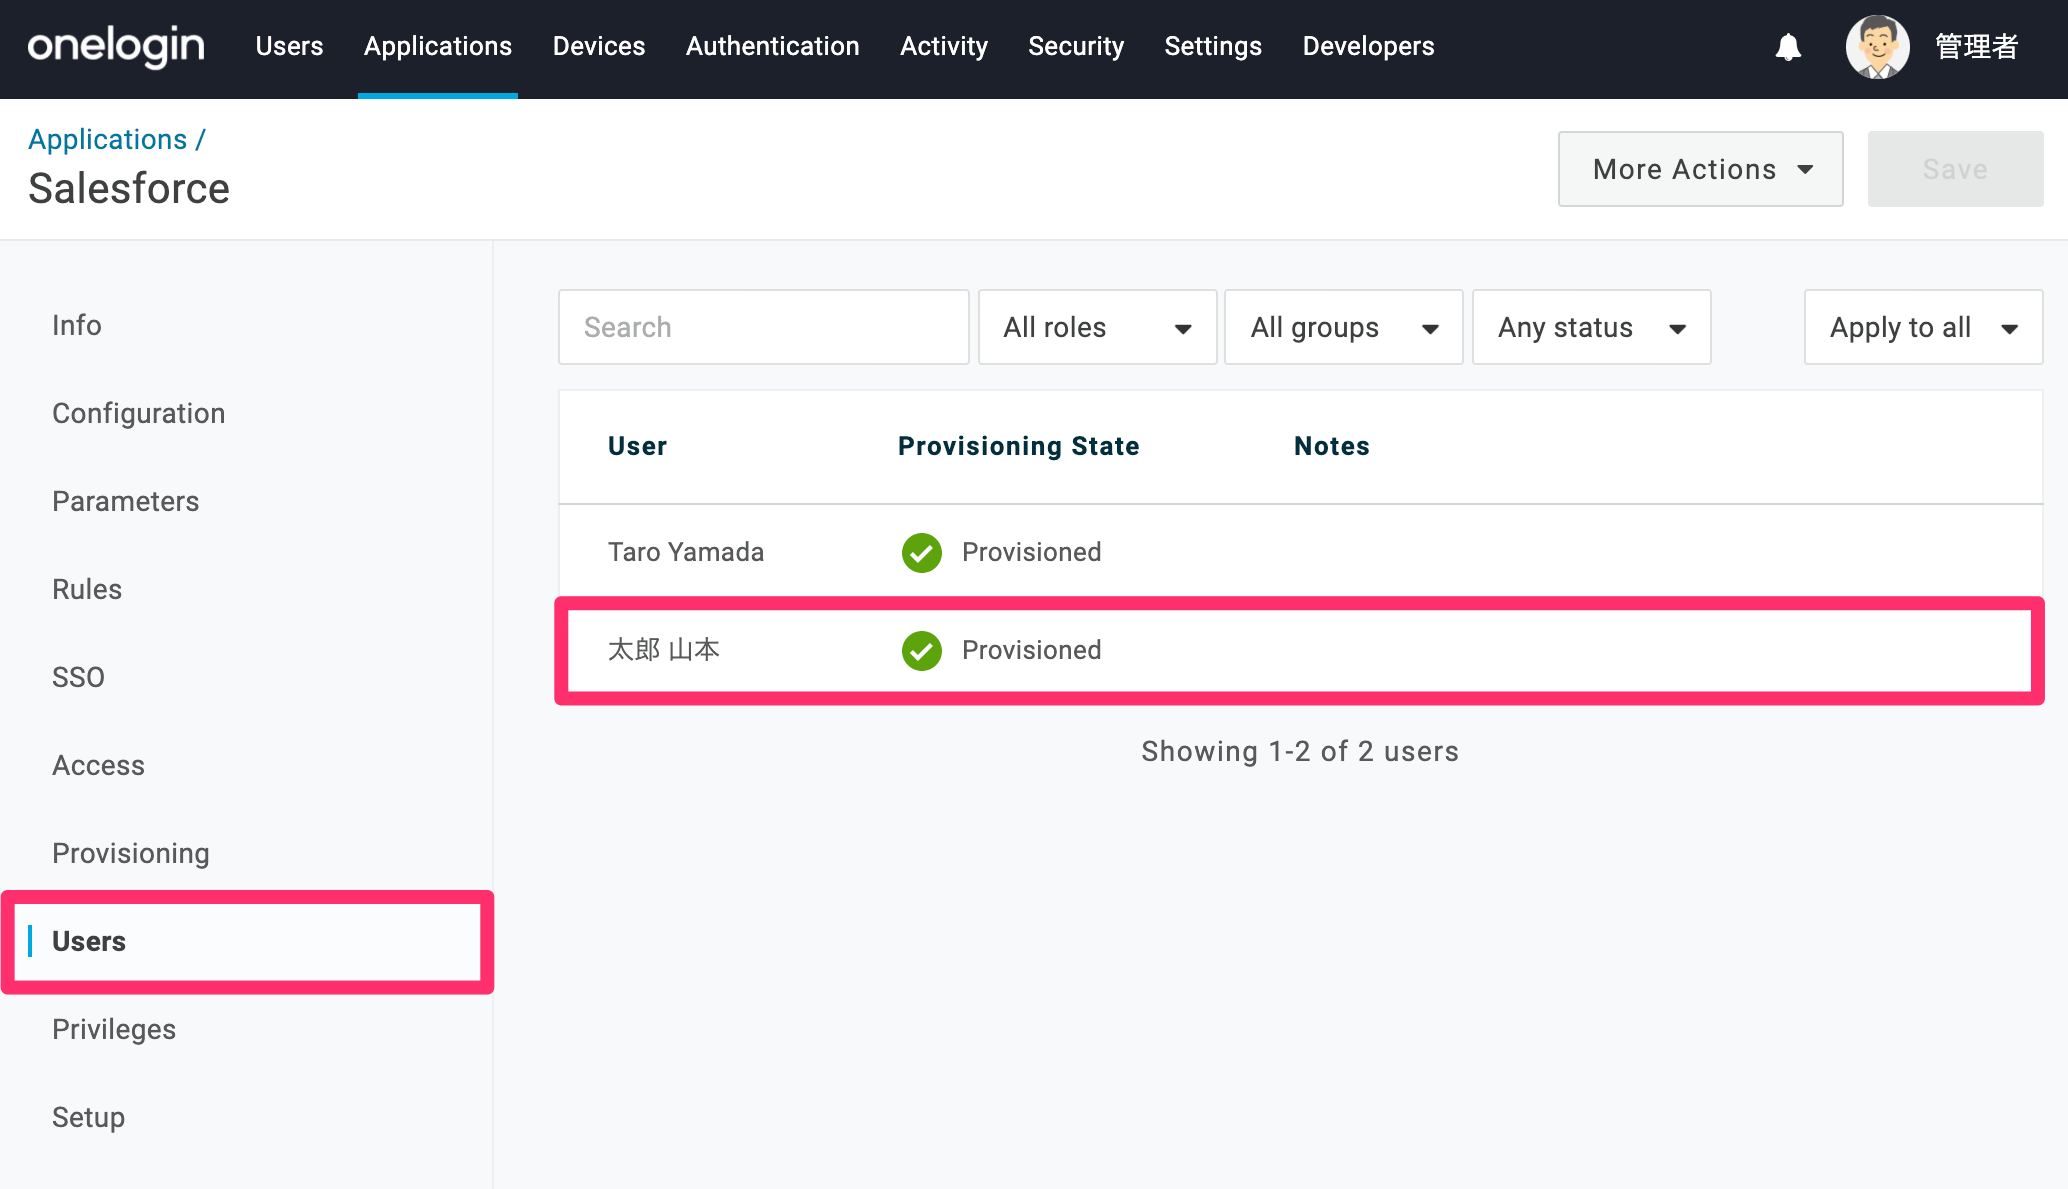Click the 管理者 account name

pos(1976,47)
